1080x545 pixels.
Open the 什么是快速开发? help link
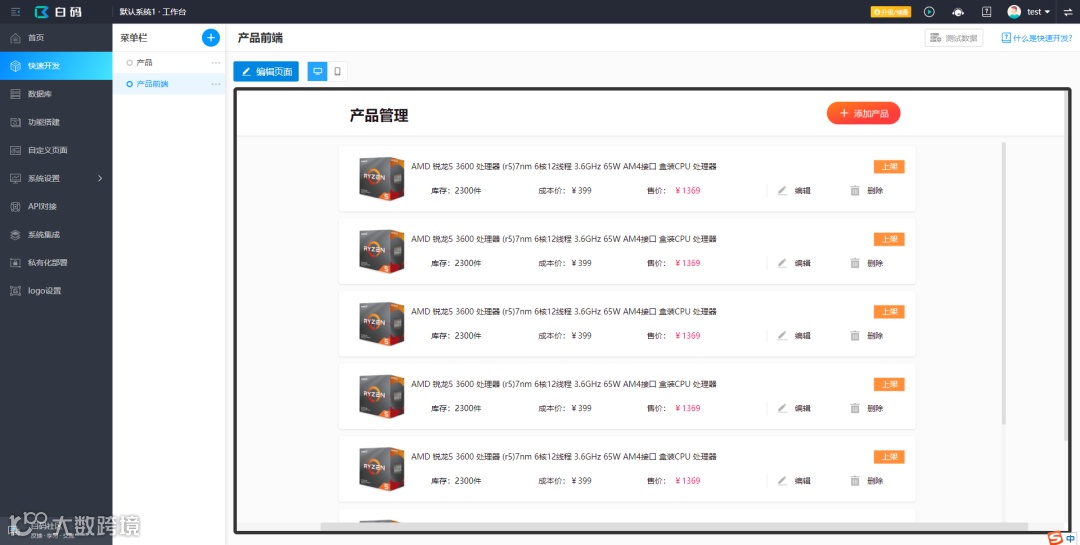[1037, 38]
